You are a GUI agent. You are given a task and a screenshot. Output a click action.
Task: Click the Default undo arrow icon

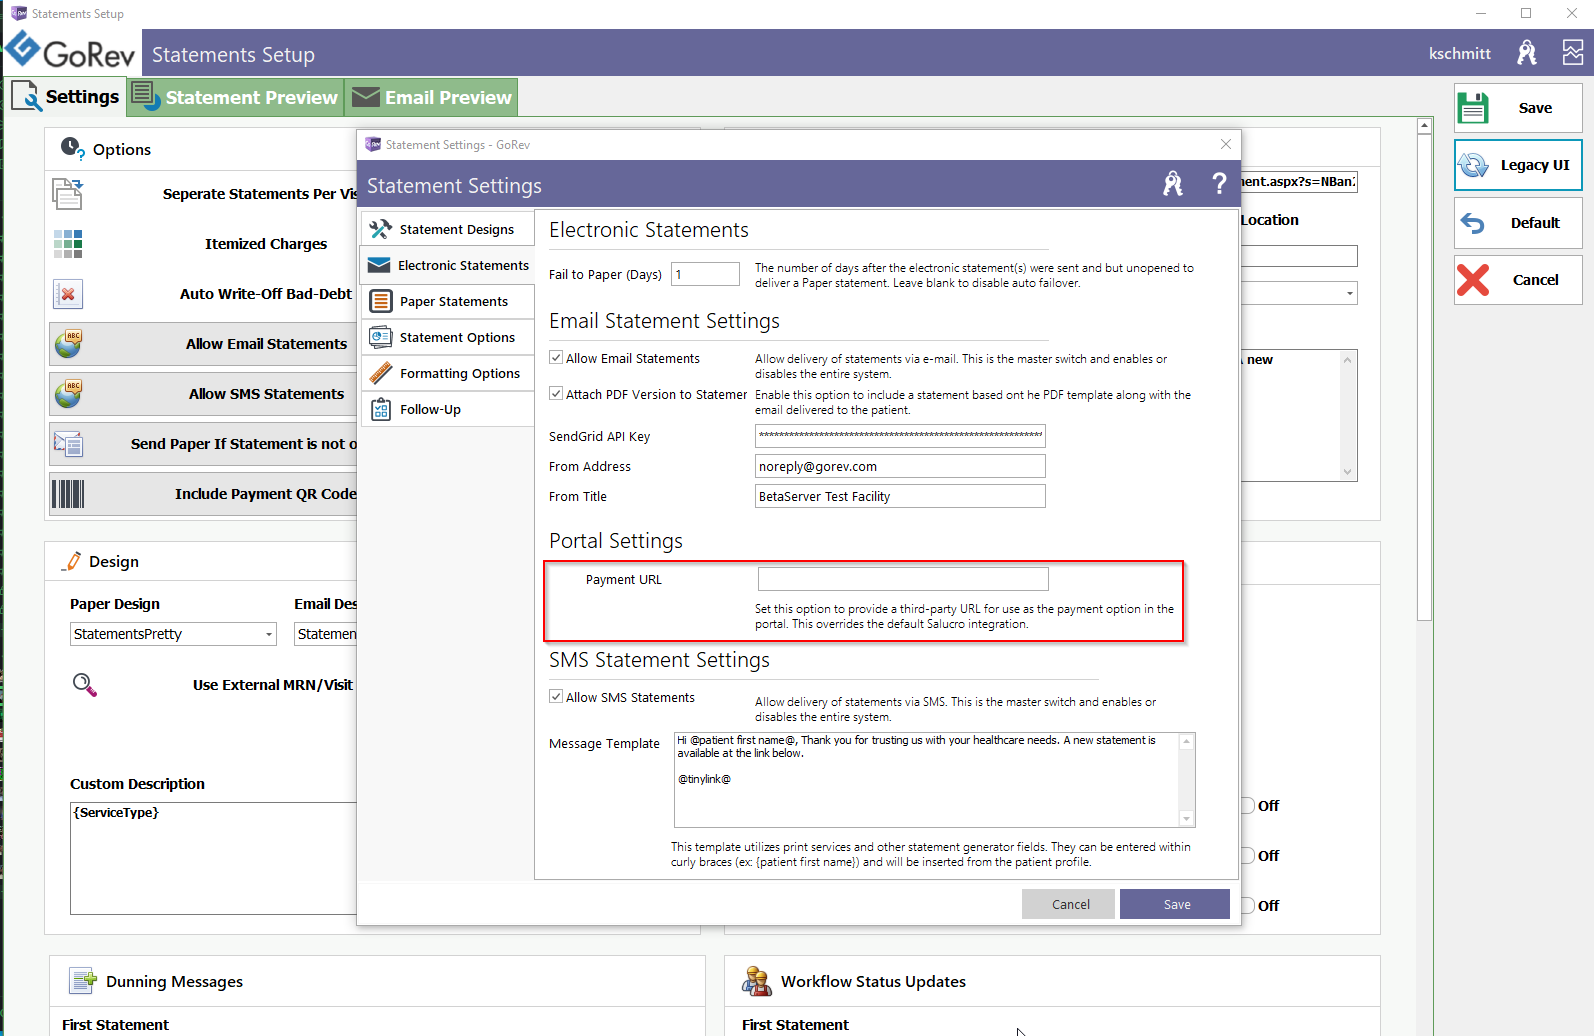pyautogui.click(x=1473, y=223)
